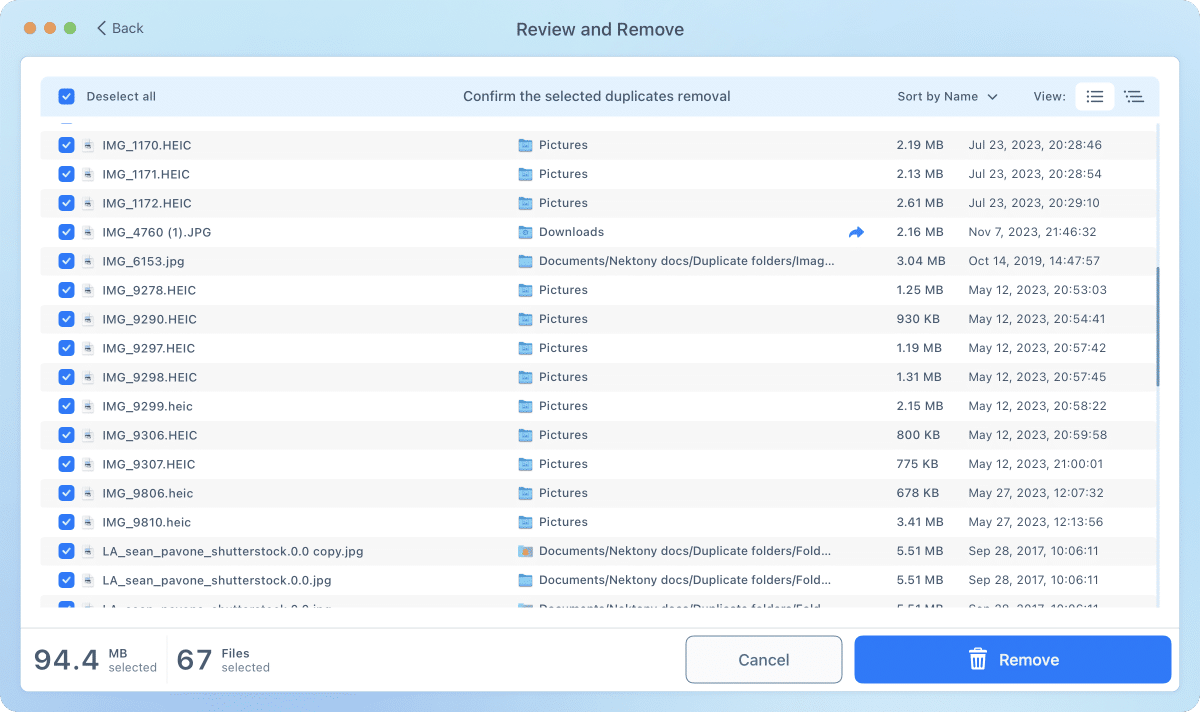Select file name IMG_9297.HEIC
Viewport: 1200px width, 712px height.
(x=149, y=348)
